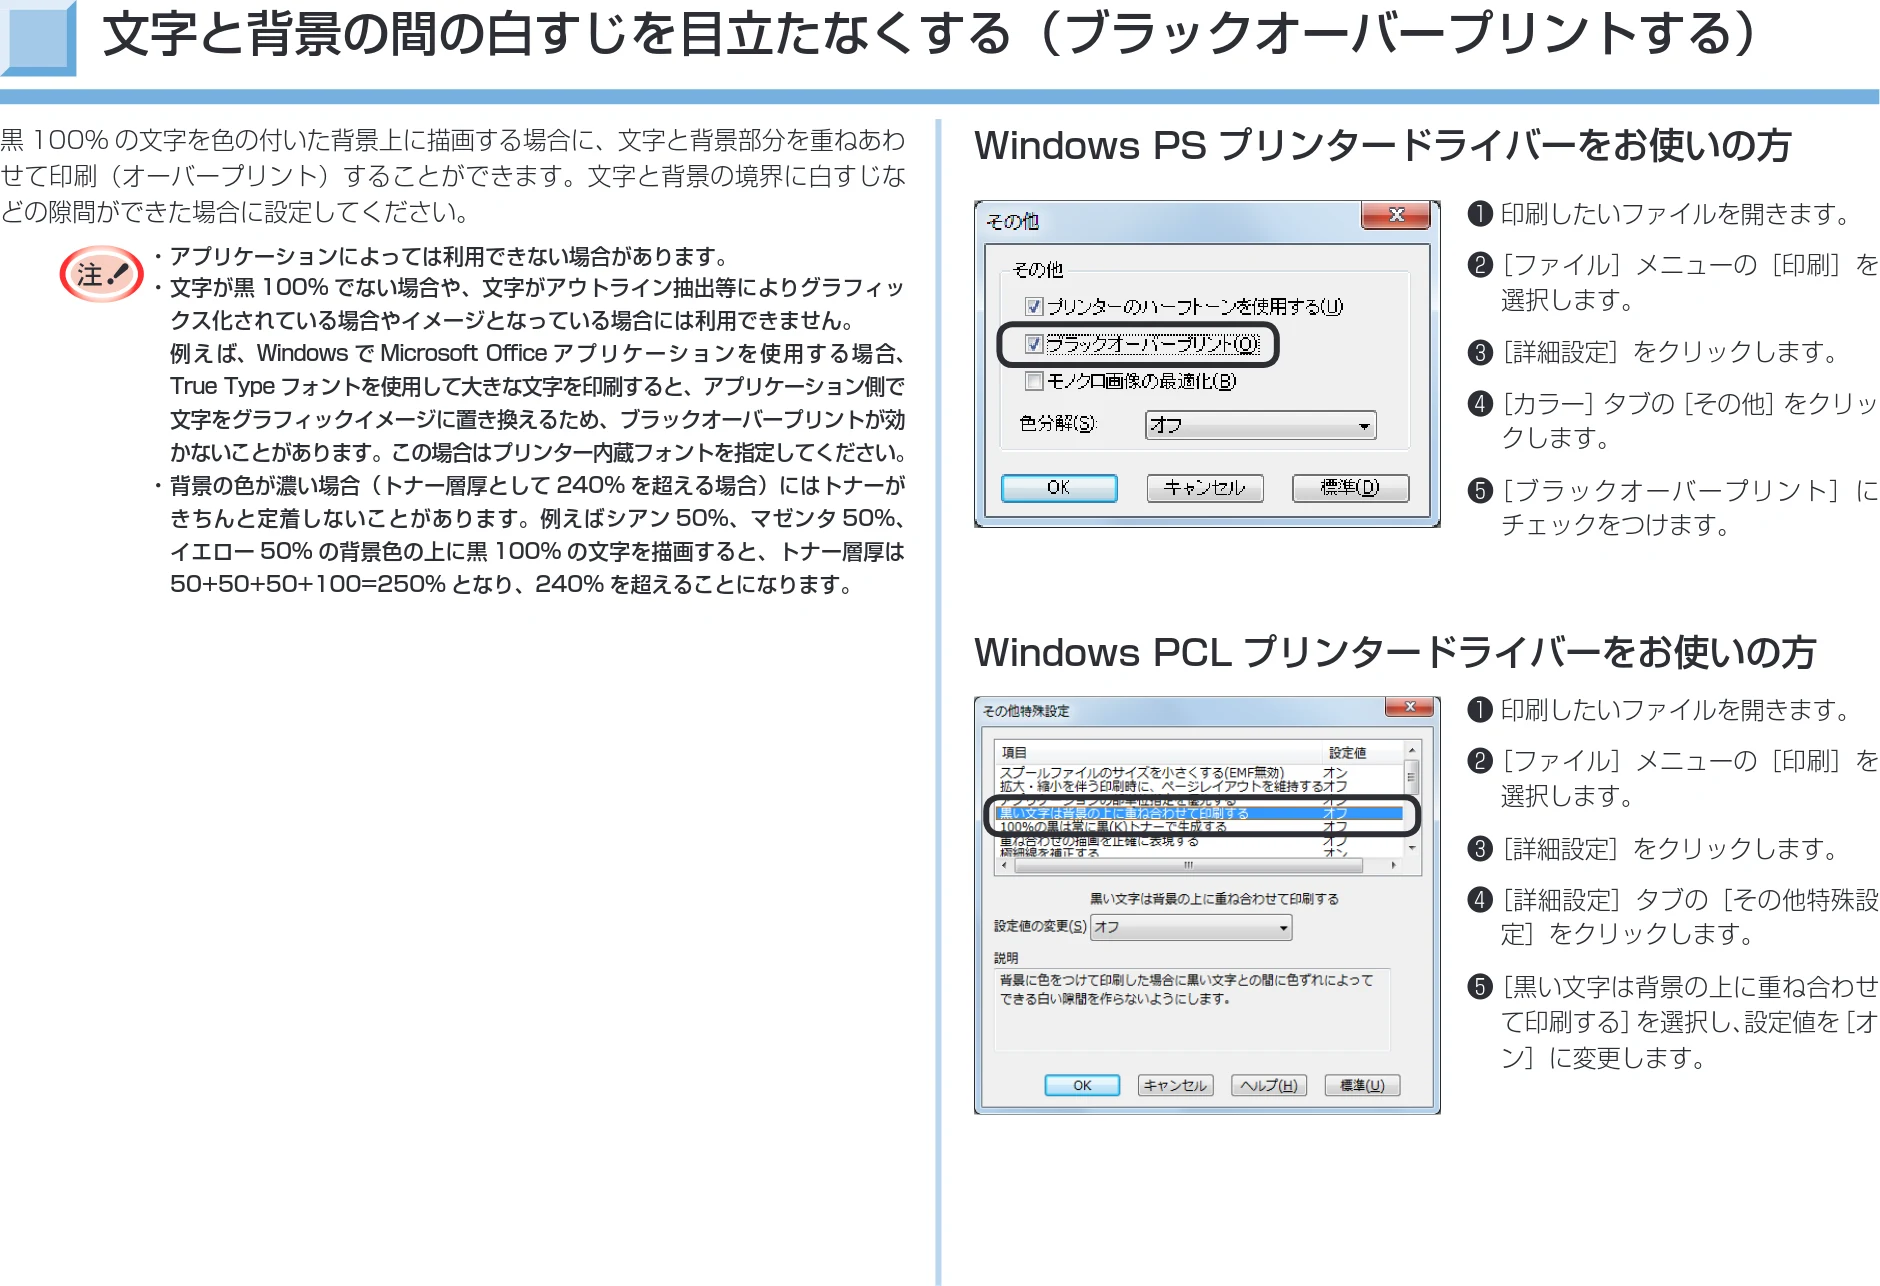
Task: Select 100%の黒は常に黒(K)トナーで生成する row
Action: pos(1198,827)
